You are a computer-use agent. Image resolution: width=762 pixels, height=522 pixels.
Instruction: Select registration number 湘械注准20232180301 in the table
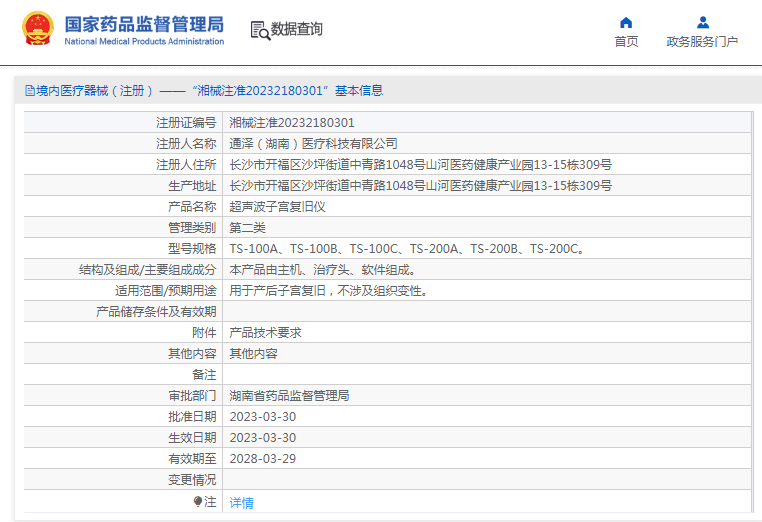click(292, 123)
